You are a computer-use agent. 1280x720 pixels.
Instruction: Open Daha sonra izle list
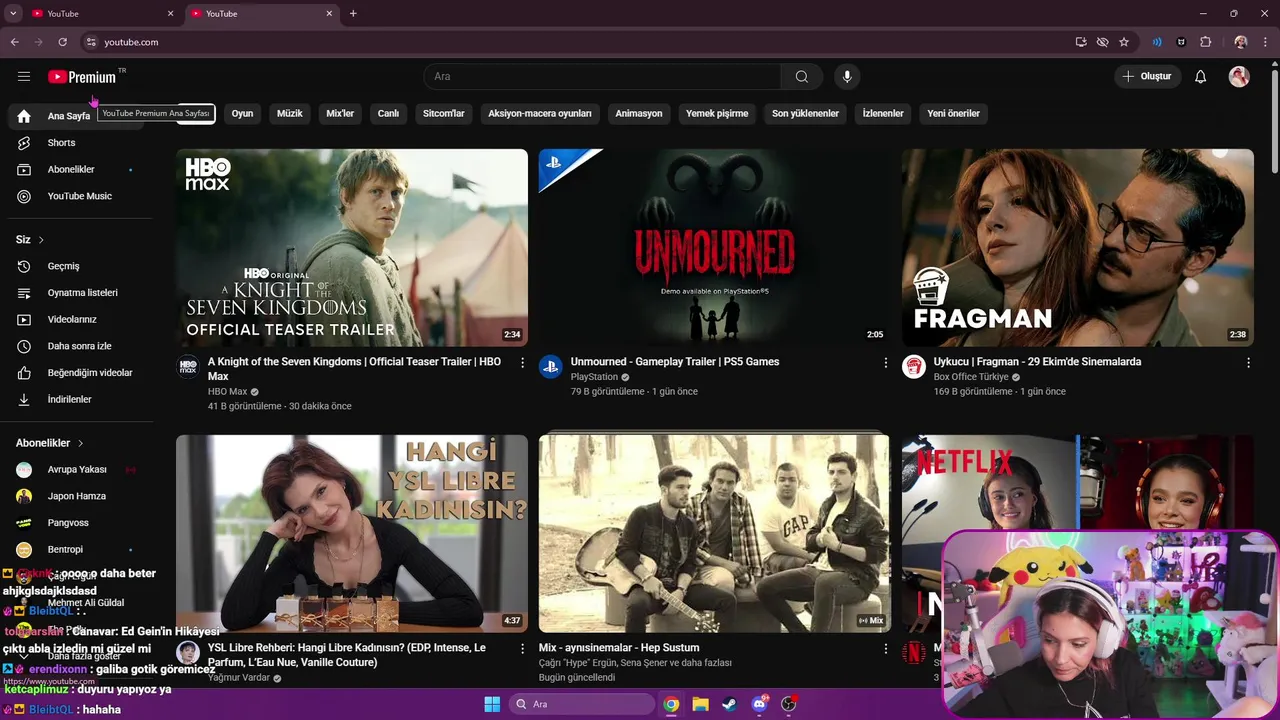(x=76, y=346)
